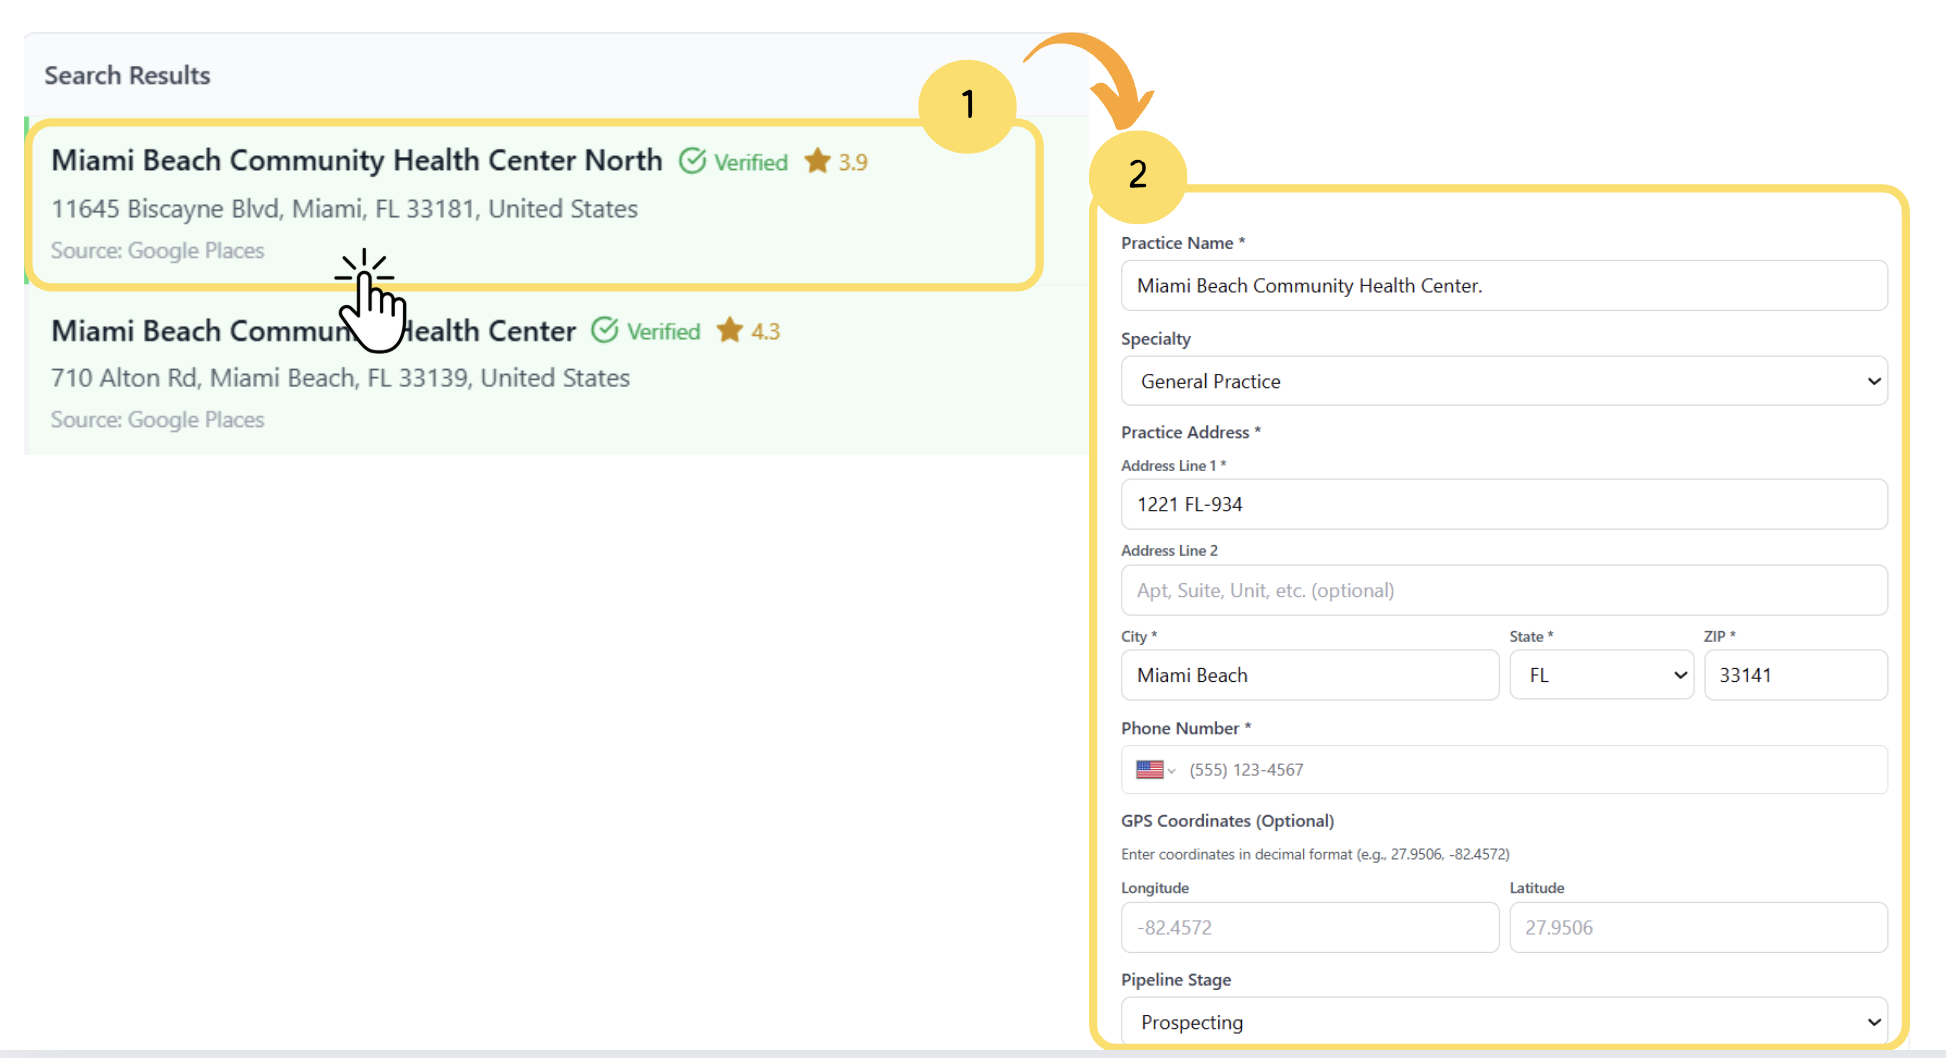
Task: Click the star rating icon showing 3.9
Action: [x=817, y=161]
